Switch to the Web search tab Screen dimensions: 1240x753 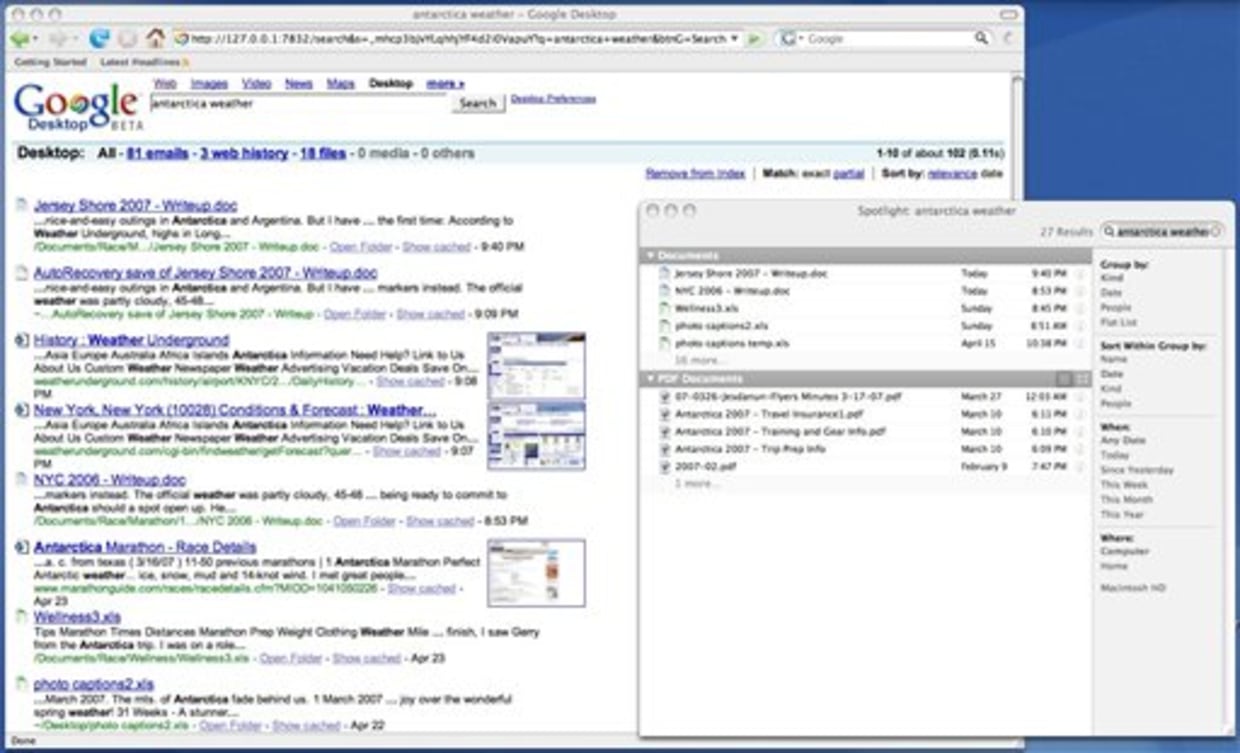pyautogui.click(x=165, y=84)
